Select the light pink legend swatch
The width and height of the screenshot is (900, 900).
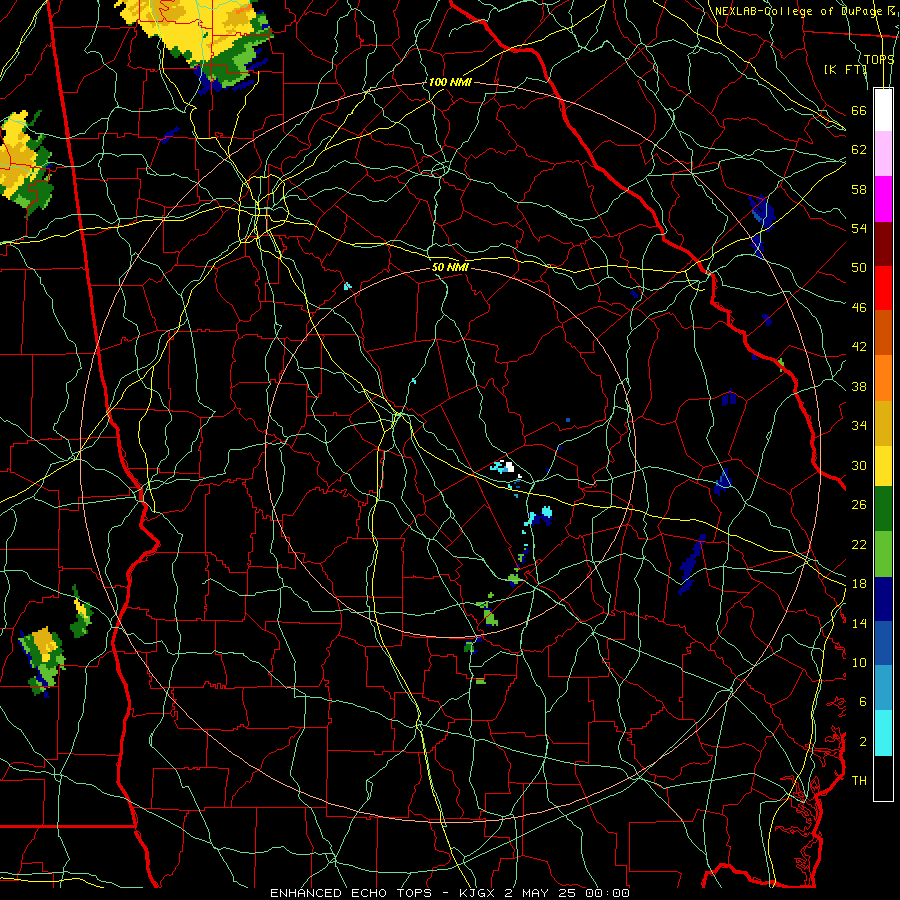[x=883, y=154]
